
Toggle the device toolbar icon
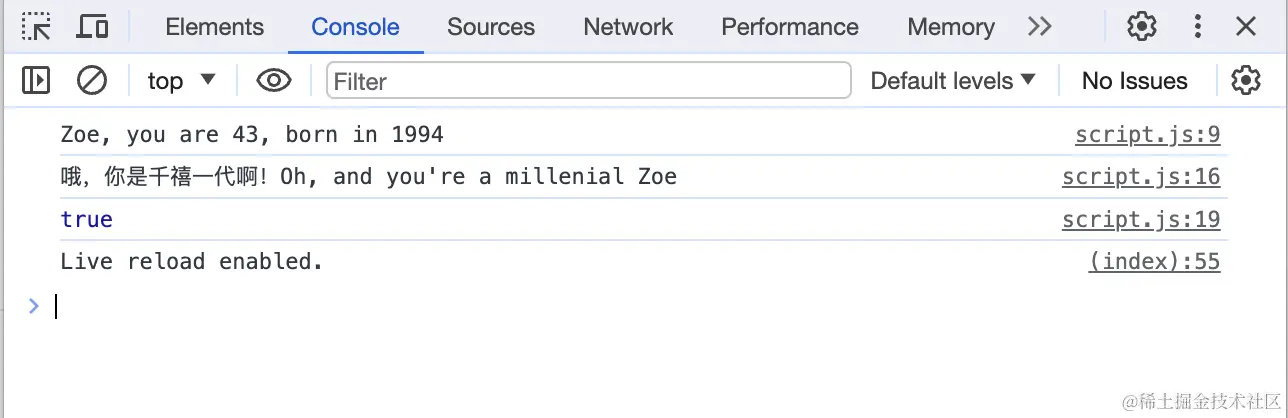92,27
